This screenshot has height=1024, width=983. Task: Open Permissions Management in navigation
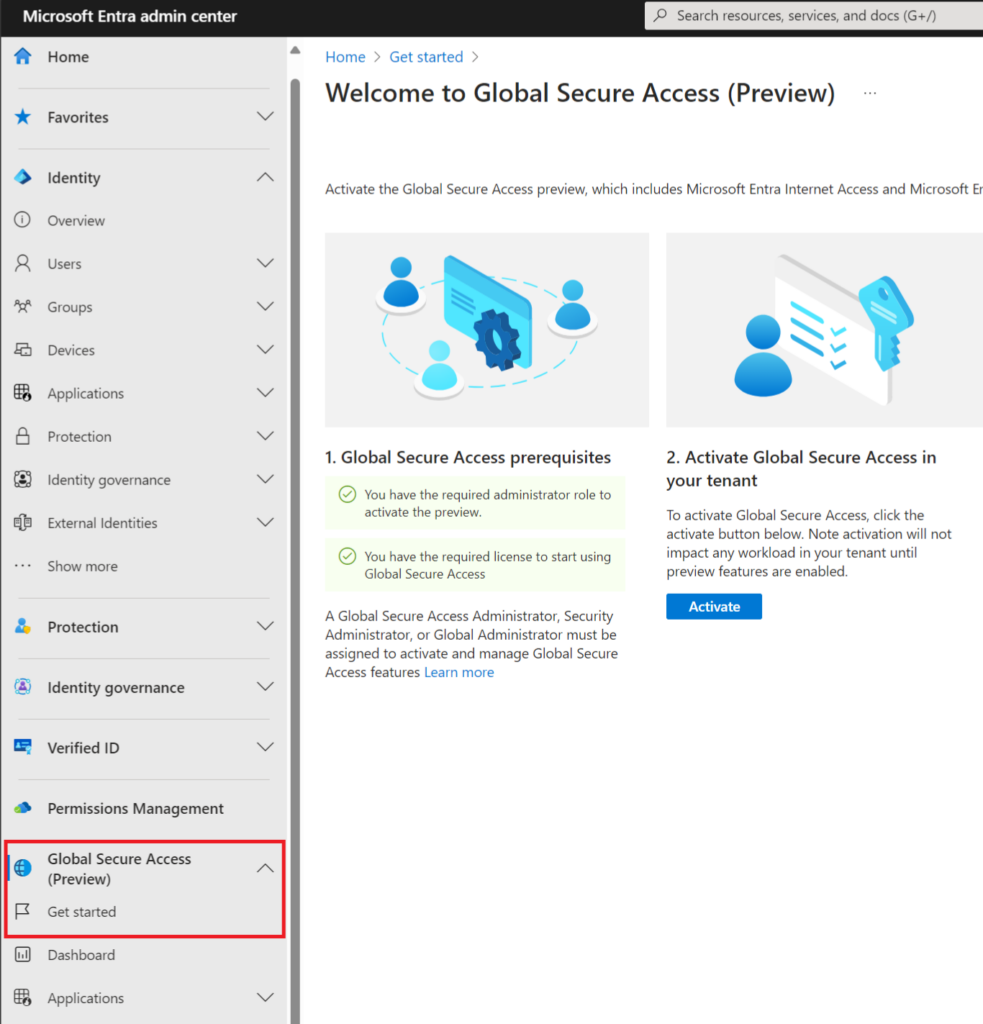[135, 808]
